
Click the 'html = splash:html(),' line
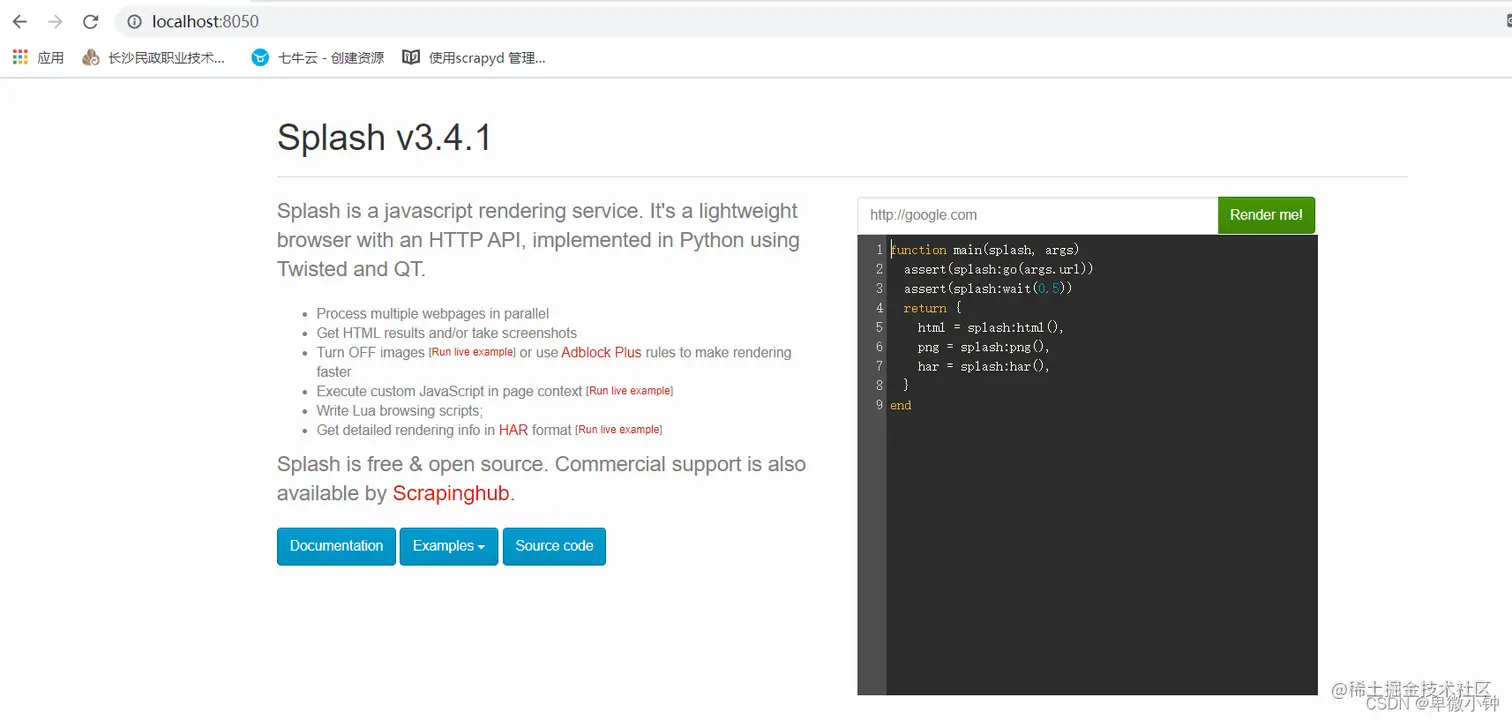click(991, 327)
